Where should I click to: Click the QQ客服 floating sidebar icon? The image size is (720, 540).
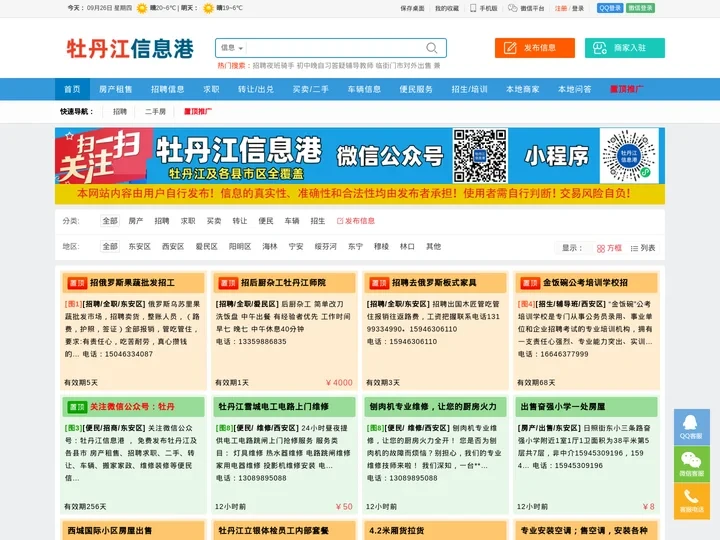692,427
